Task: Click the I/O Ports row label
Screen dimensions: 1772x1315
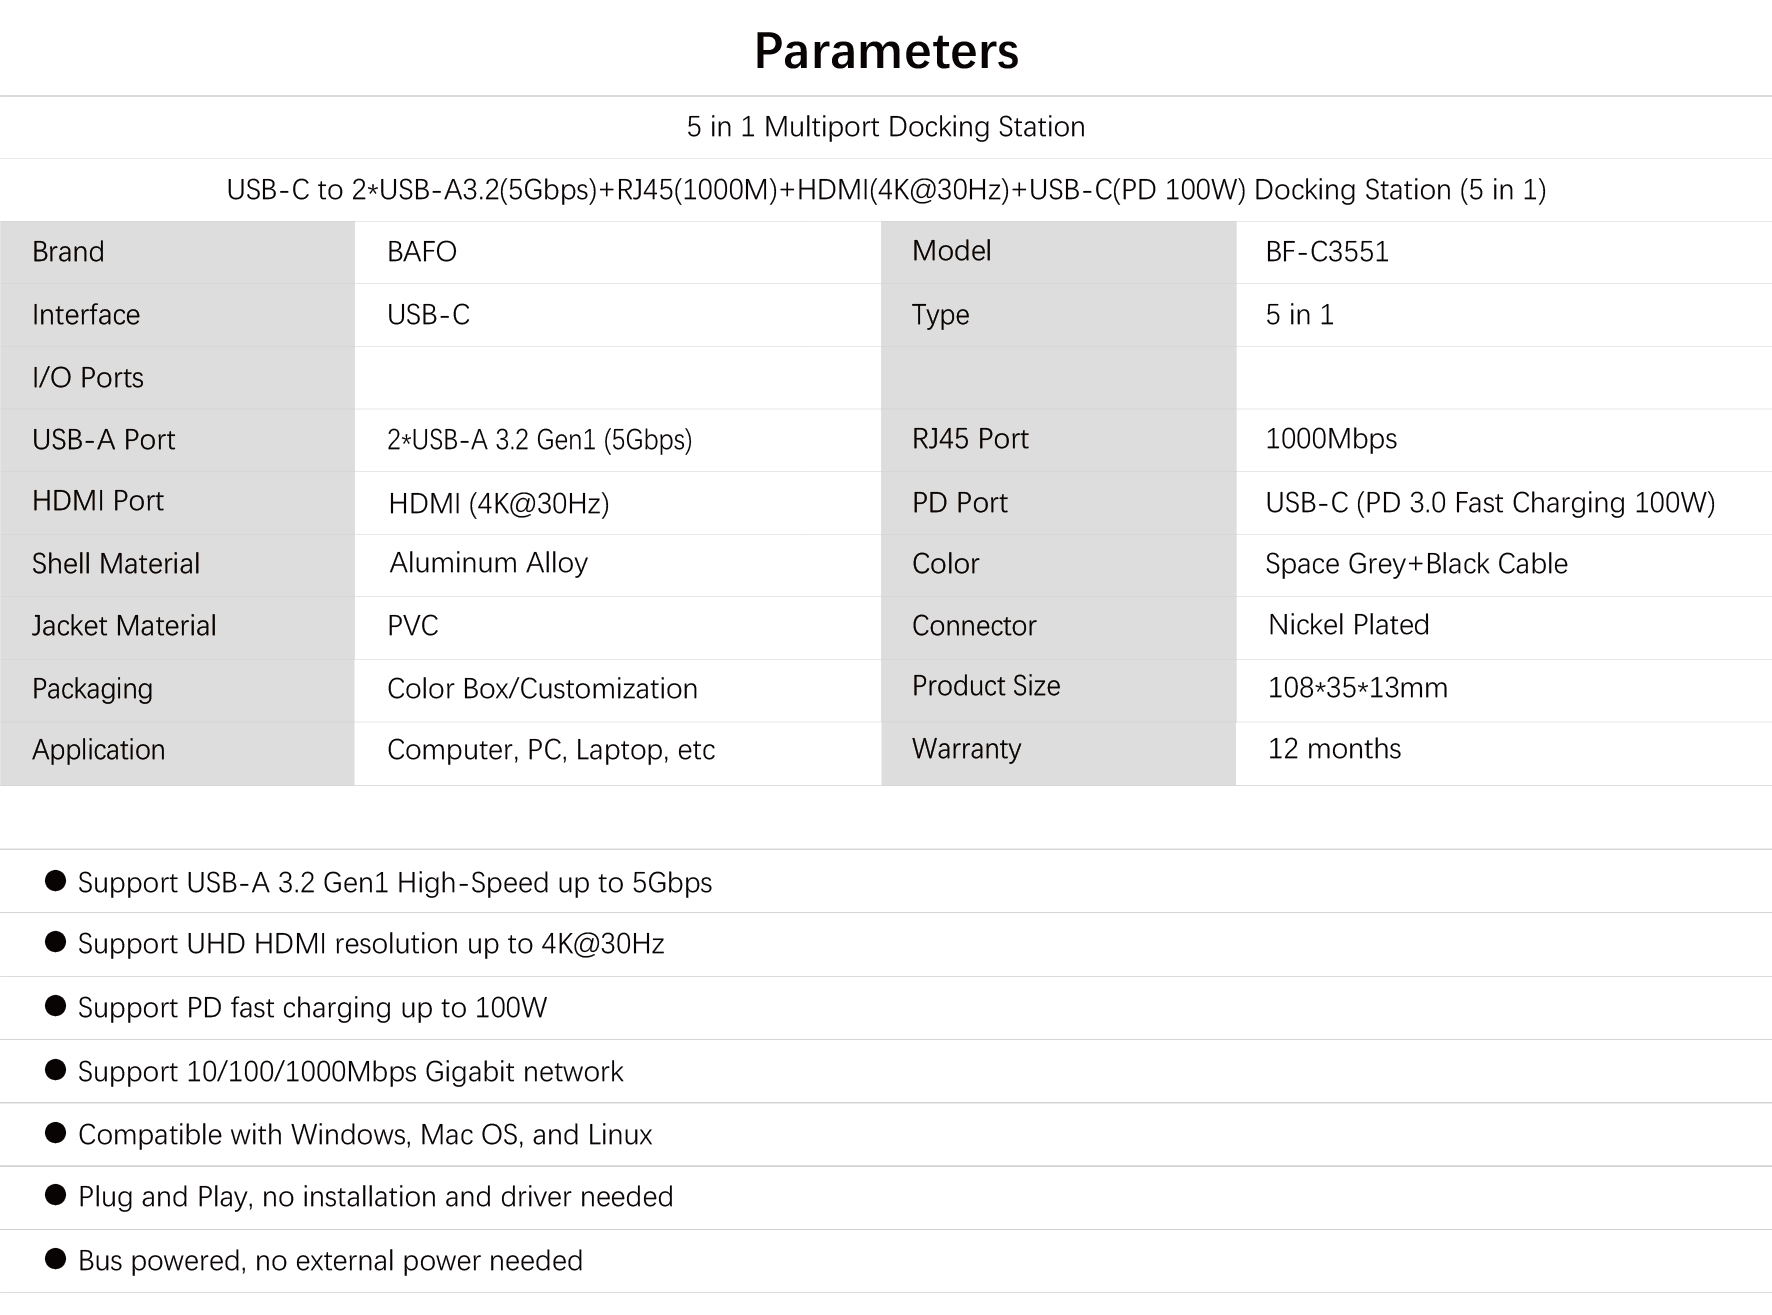Action: coord(88,378)
